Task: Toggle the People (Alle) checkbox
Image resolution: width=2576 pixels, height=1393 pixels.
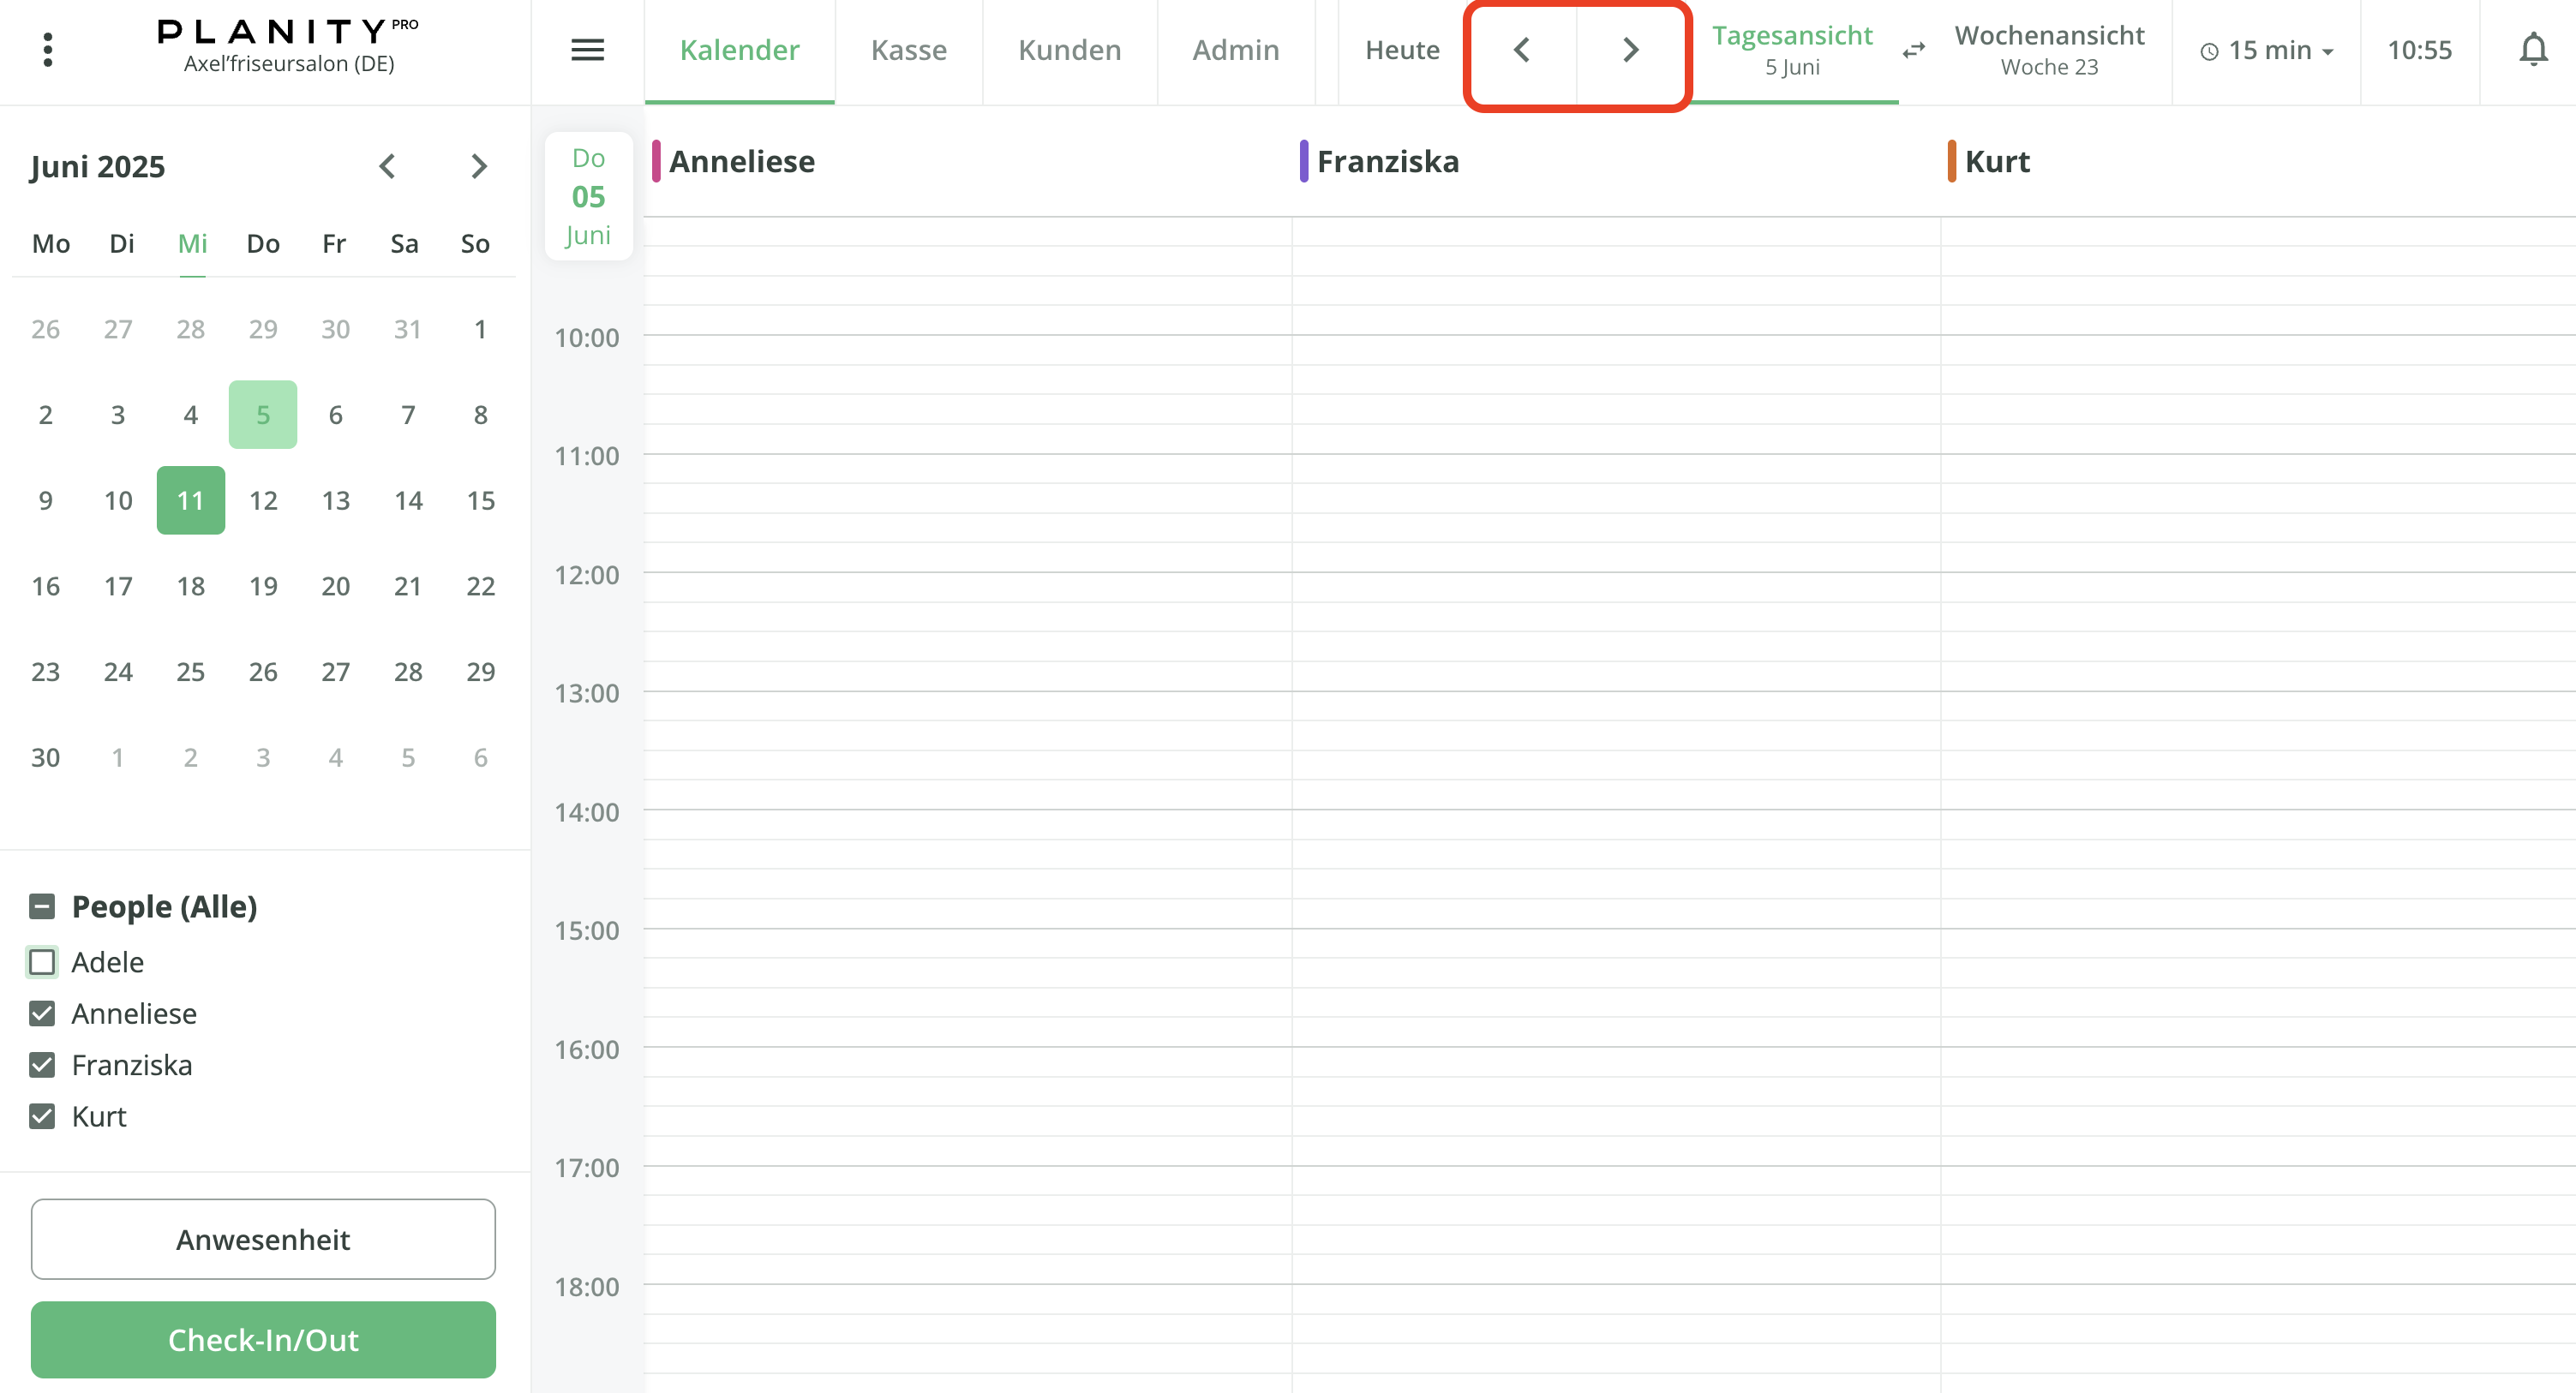Action: click(x=42, y=907)
